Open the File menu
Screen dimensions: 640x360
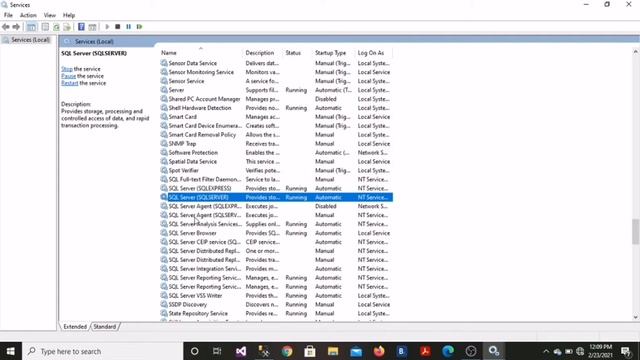pyautogui.click(x=8, y=15)
